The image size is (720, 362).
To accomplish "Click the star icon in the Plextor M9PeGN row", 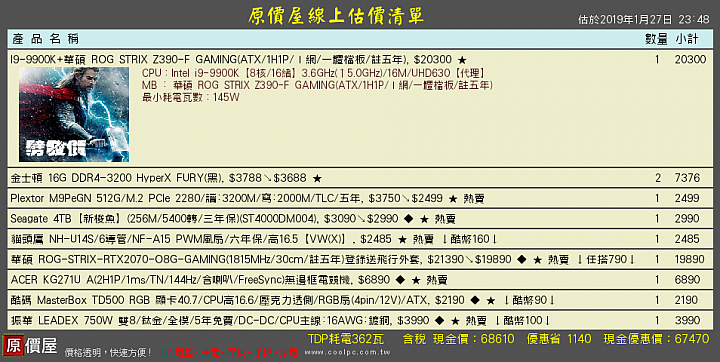I will coord(453,198).
